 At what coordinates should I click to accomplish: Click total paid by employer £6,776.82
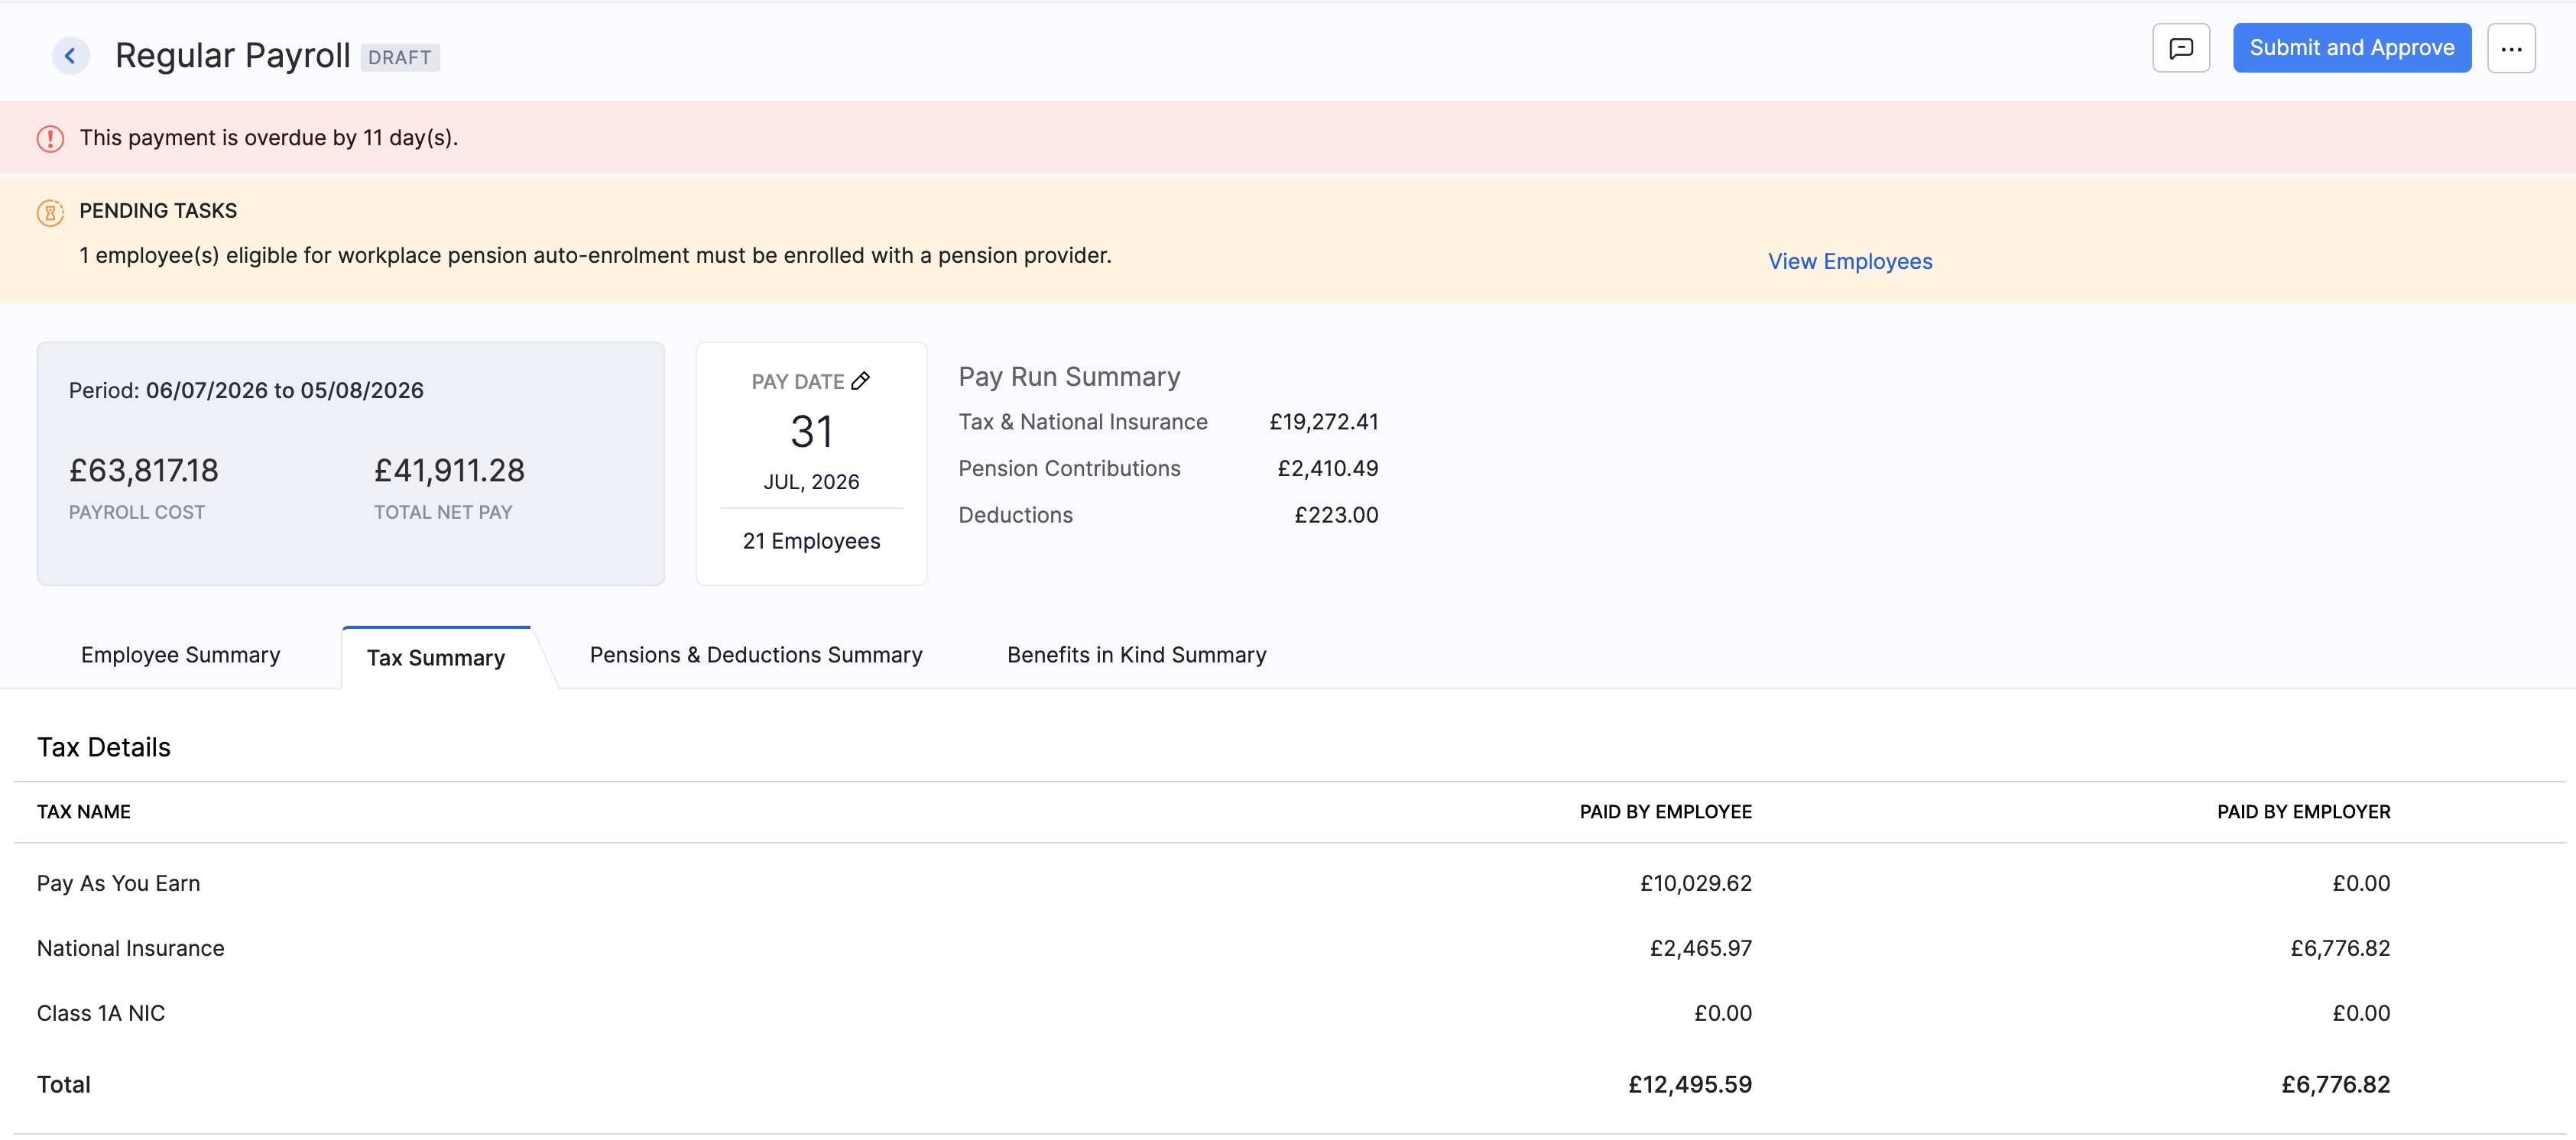tap(2335, 1085)
